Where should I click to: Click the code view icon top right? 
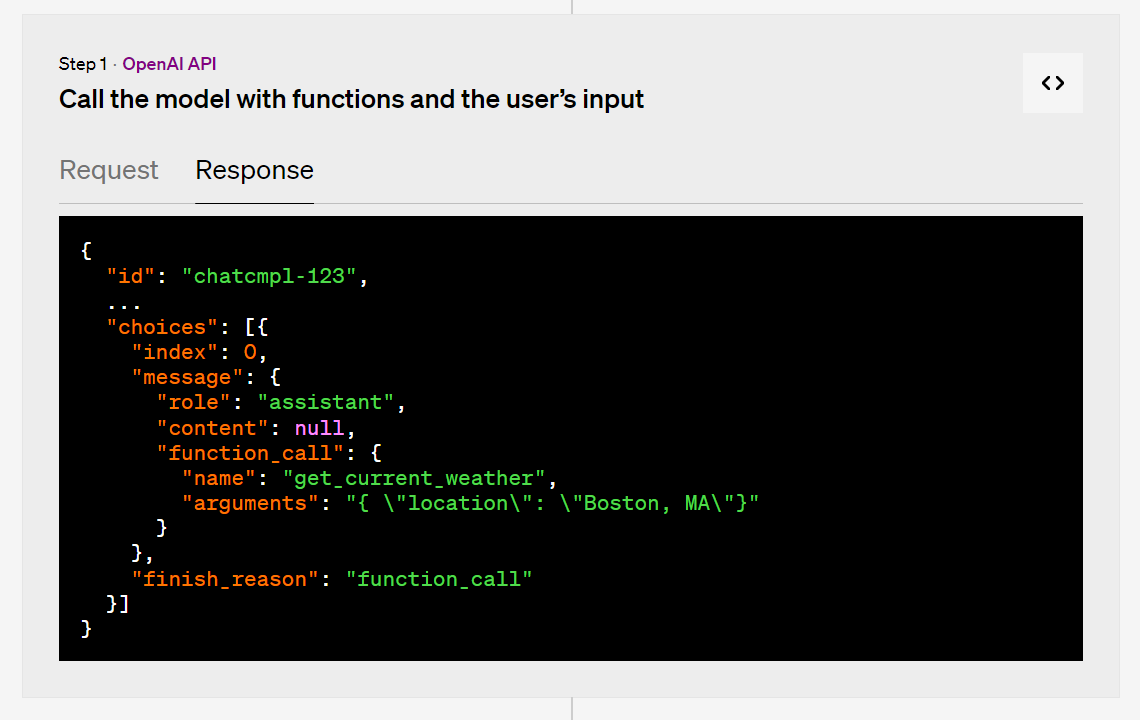1052,83
